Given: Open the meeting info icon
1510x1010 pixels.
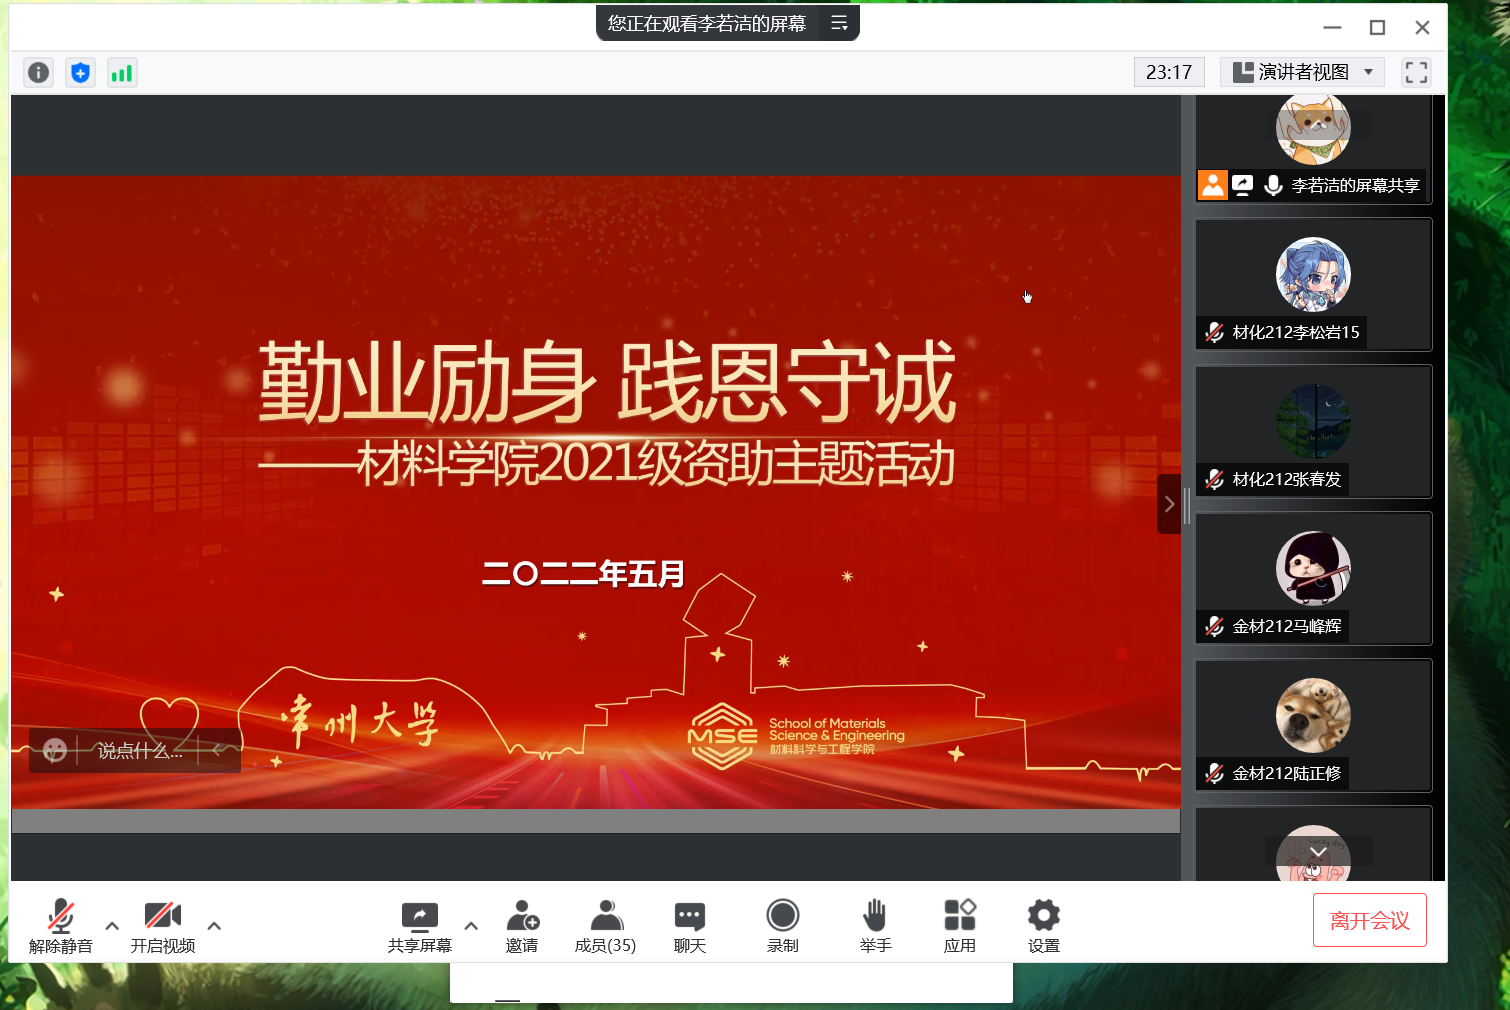Looking at the screenshot, I should coord(38,72).
